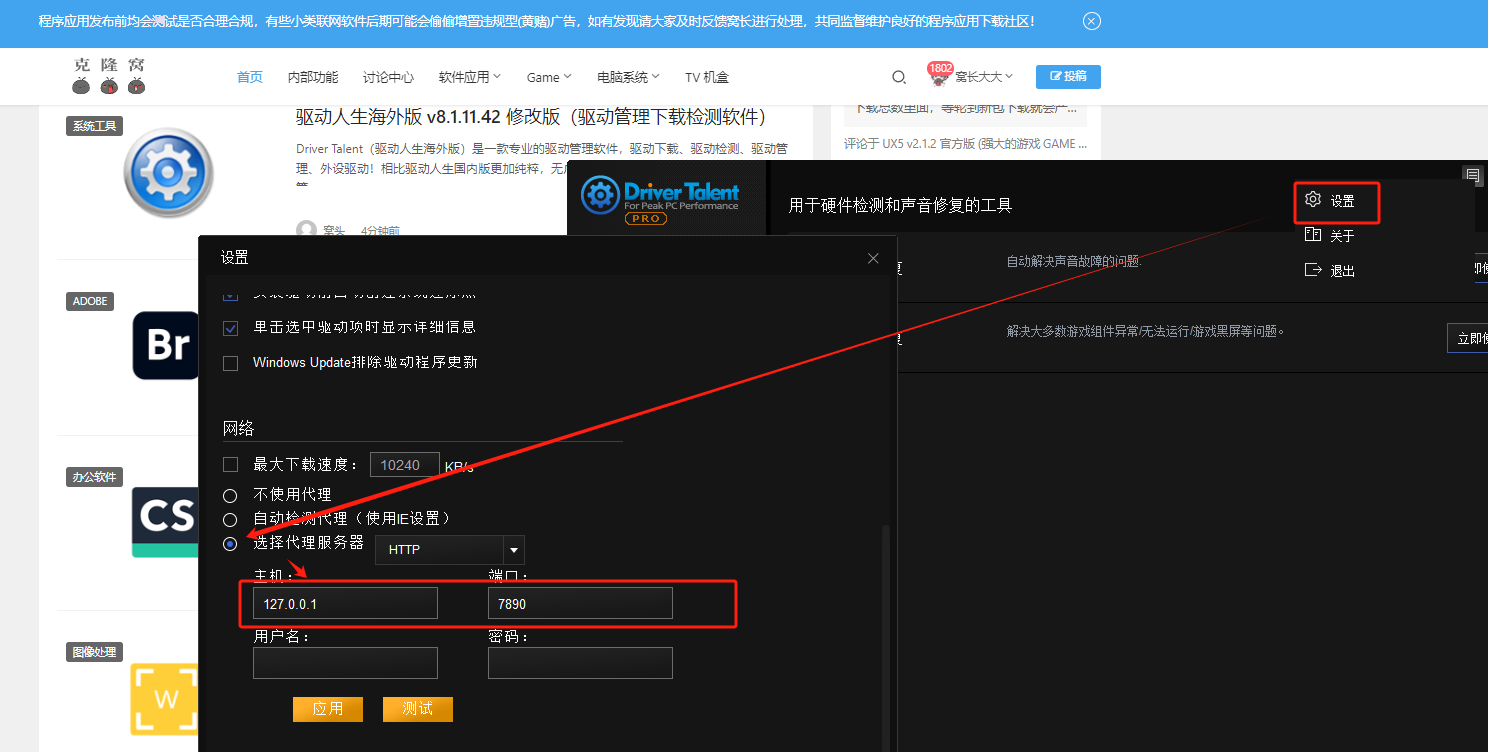The width and height of the screenshot is (1488, 752).
Task: Click the orange 测试 button
Action: 418,709
